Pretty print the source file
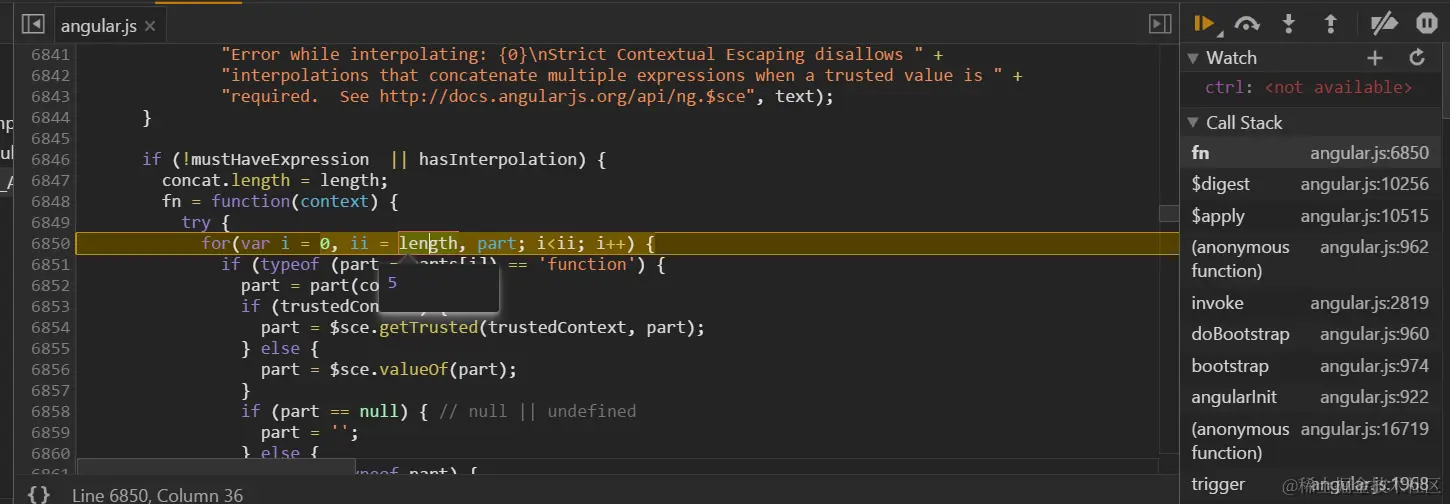Image resolution: width=1450 pixels, height=504 pixels. (x=39, y=494)
